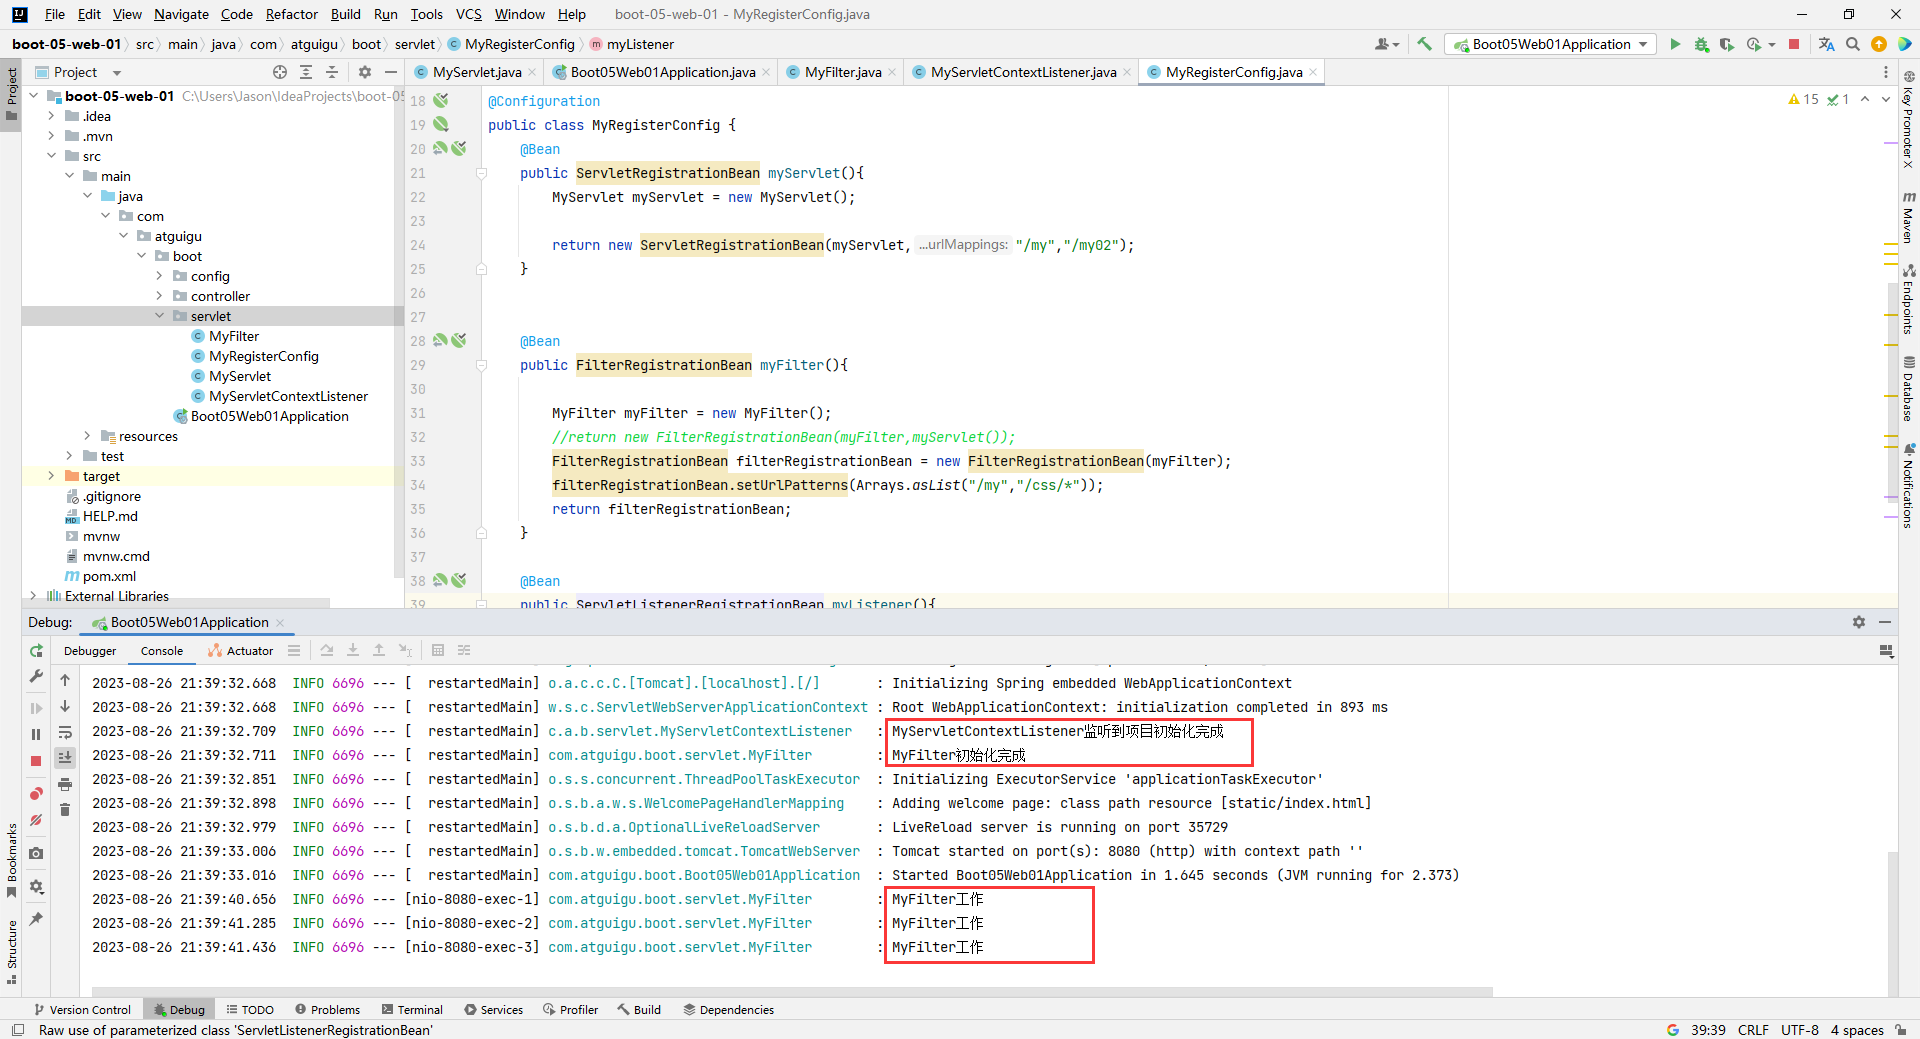1920x1039 pixels.
Task: Click the View Breakpoints icon in Debug sidebar
Action: click(36, 794)
